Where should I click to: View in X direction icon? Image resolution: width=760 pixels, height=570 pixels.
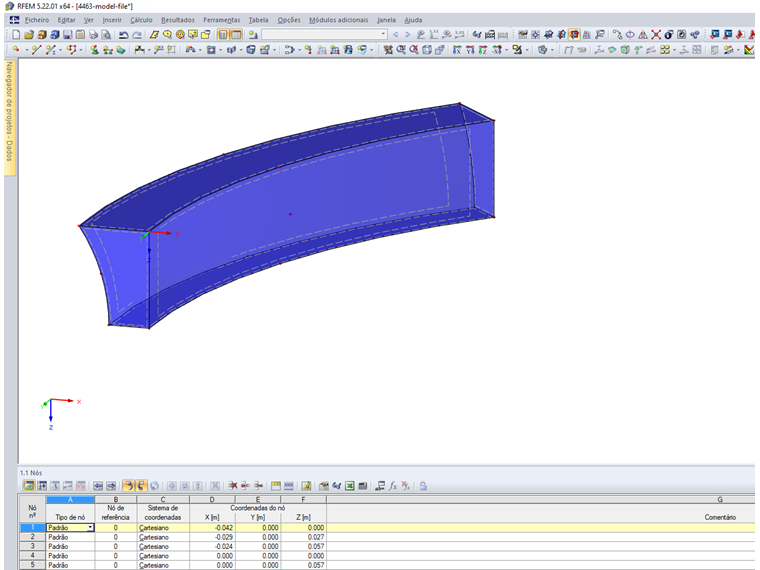tap(457, 49)
